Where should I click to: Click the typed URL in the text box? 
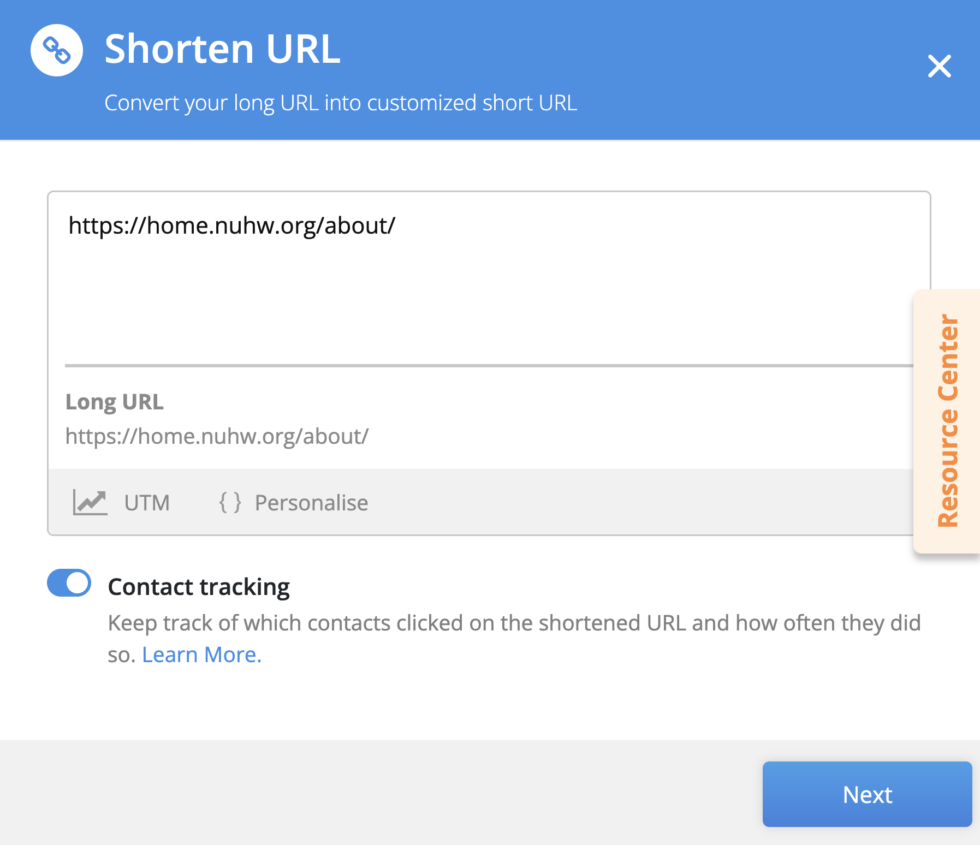click(232, 226)
